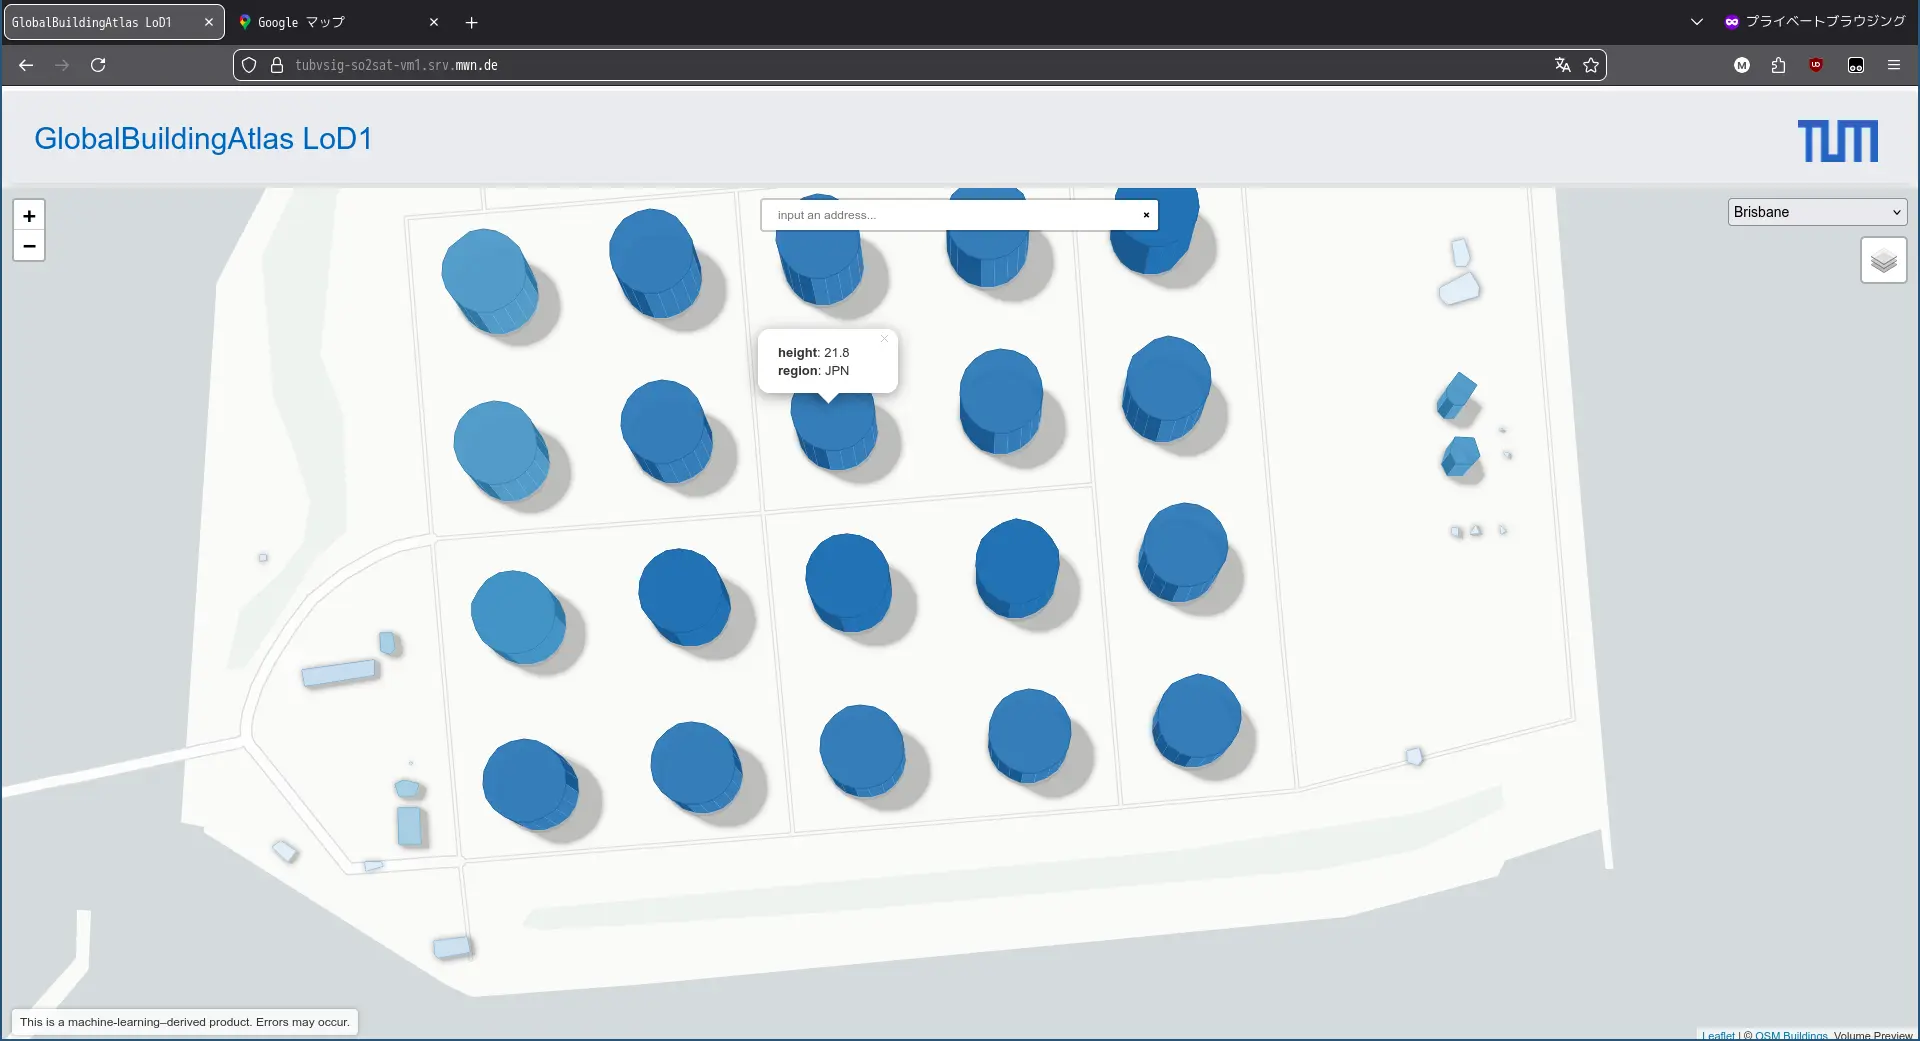1920x1041 pixels.
Task: Select the GlobalBuildingAtlas LoD1 tab
Action: [x=105, y=22]
